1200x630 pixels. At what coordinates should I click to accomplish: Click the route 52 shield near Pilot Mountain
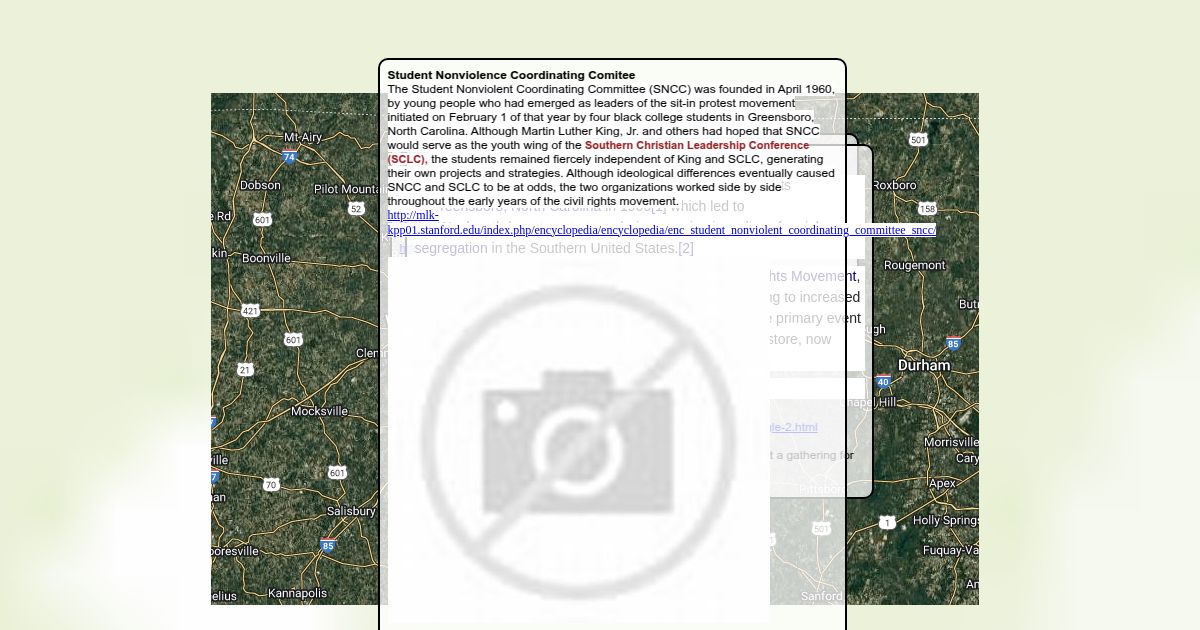(x=356, y=209)
